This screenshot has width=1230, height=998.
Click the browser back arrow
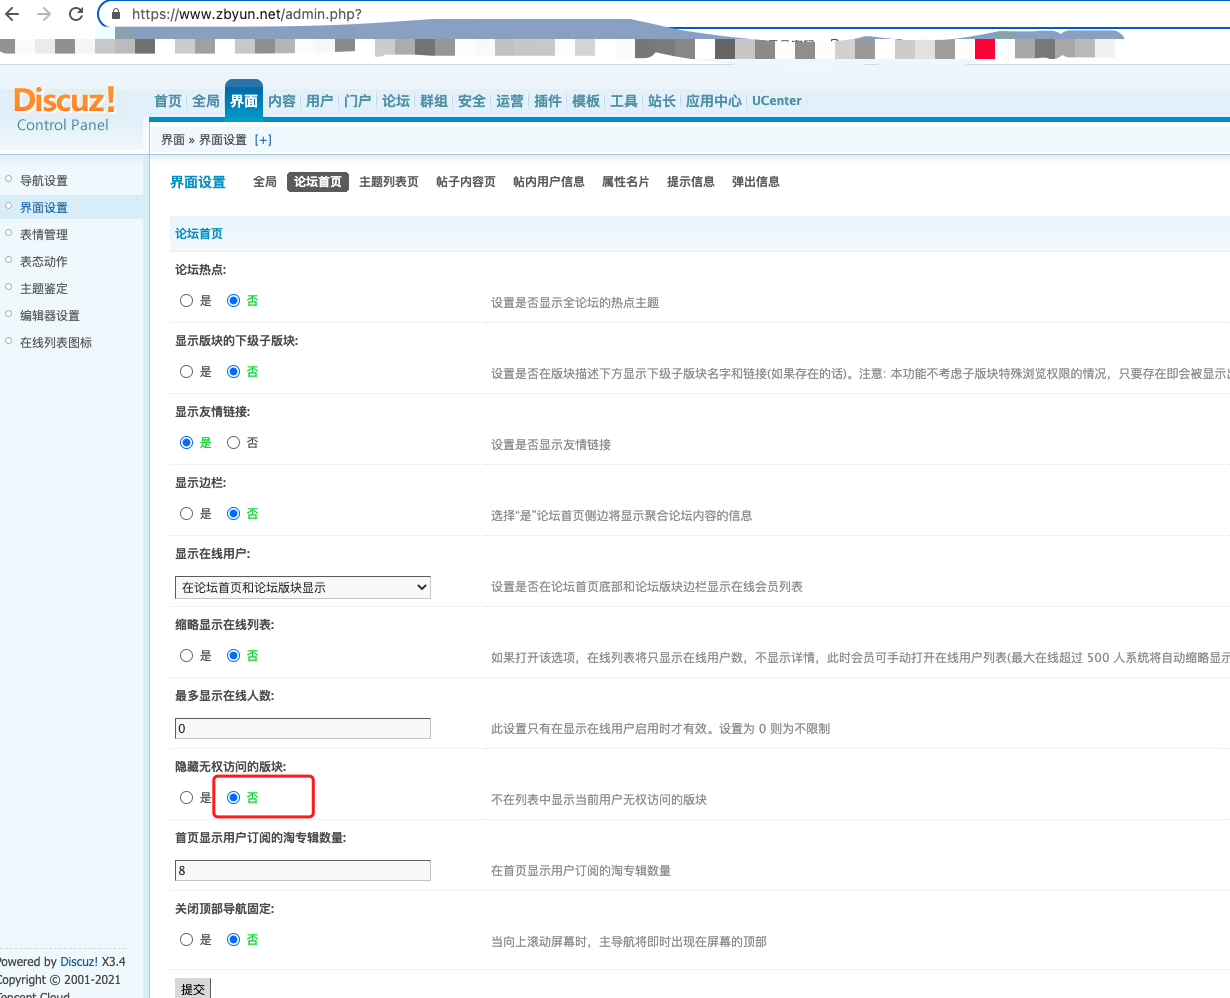click(x=13, y=14)
